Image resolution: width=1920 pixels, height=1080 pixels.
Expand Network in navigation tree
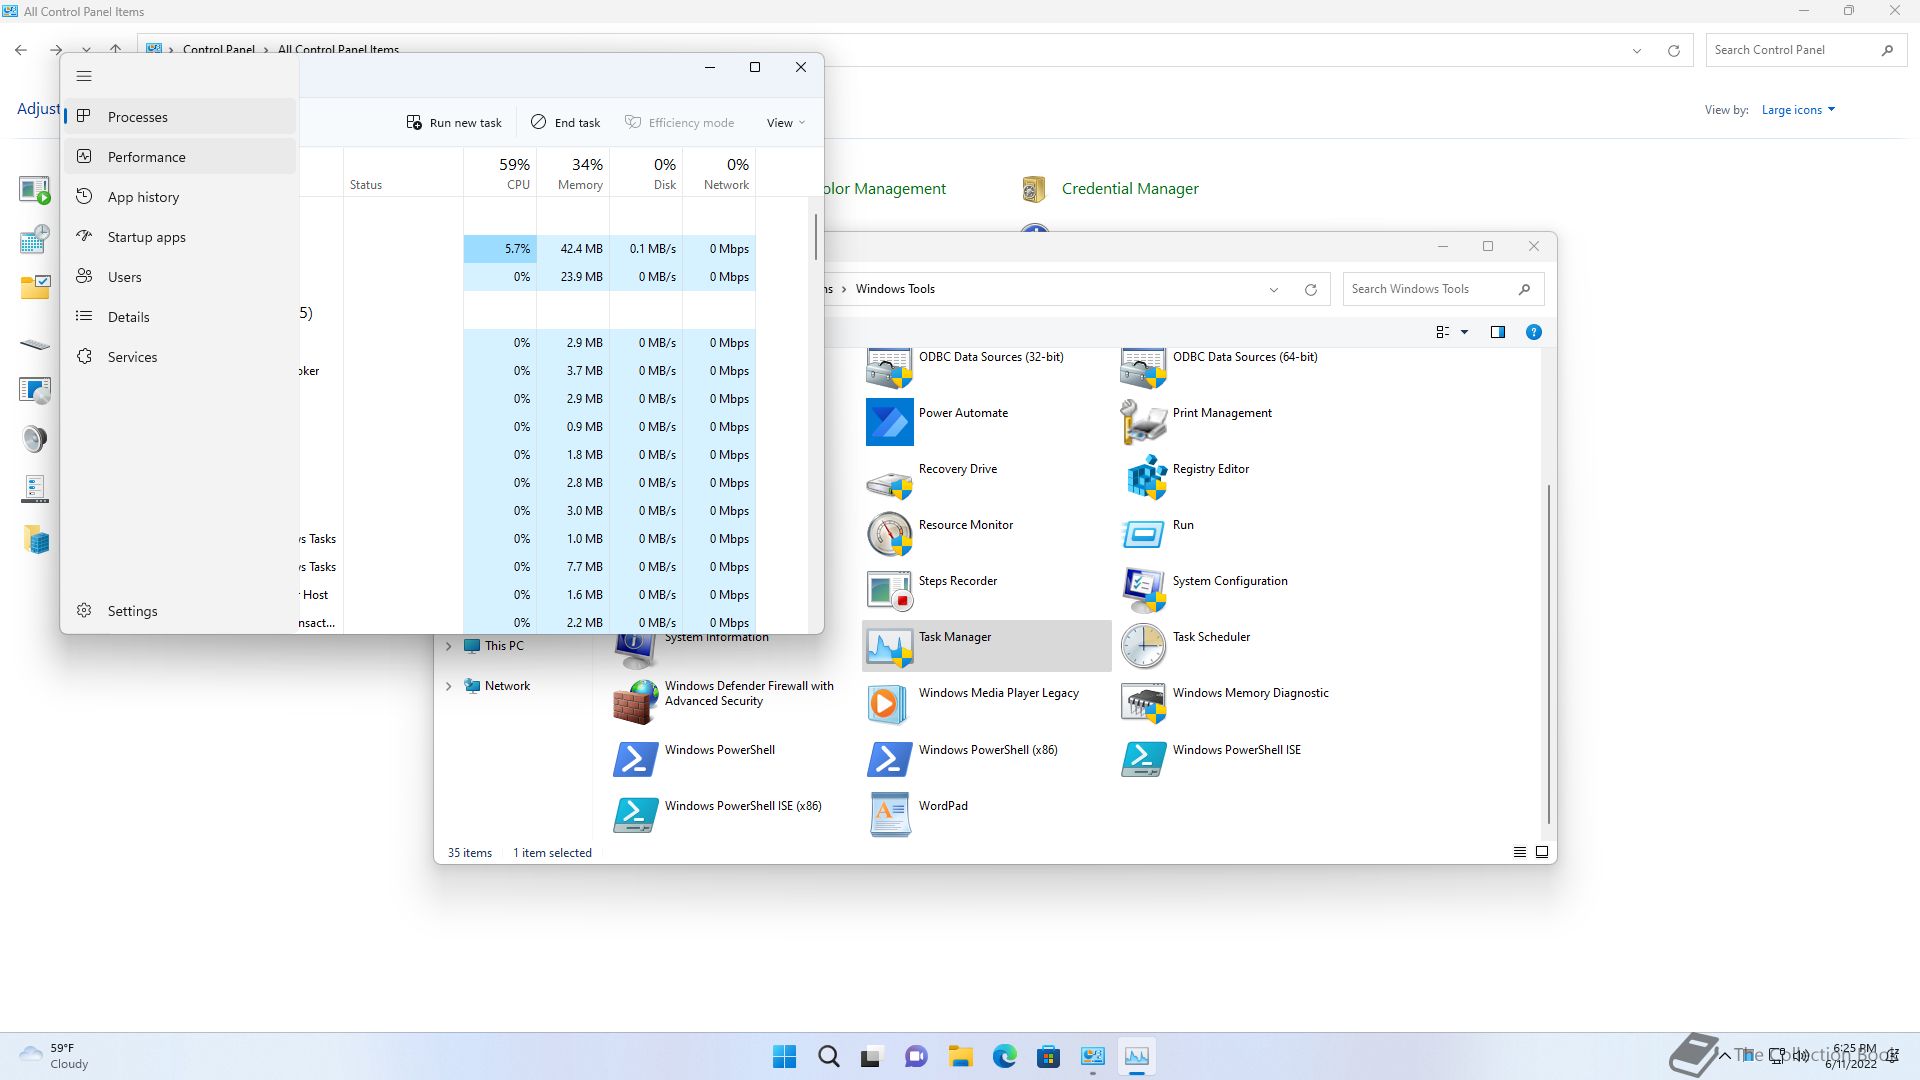click(x=448, y=686)
